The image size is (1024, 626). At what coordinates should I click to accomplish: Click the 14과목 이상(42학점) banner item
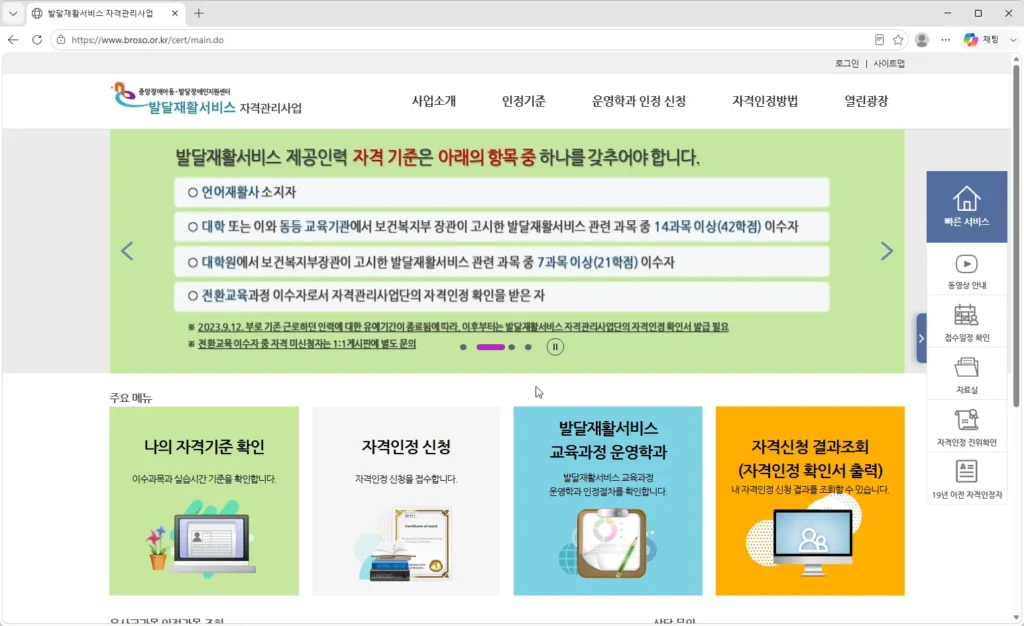click(502, 227)
